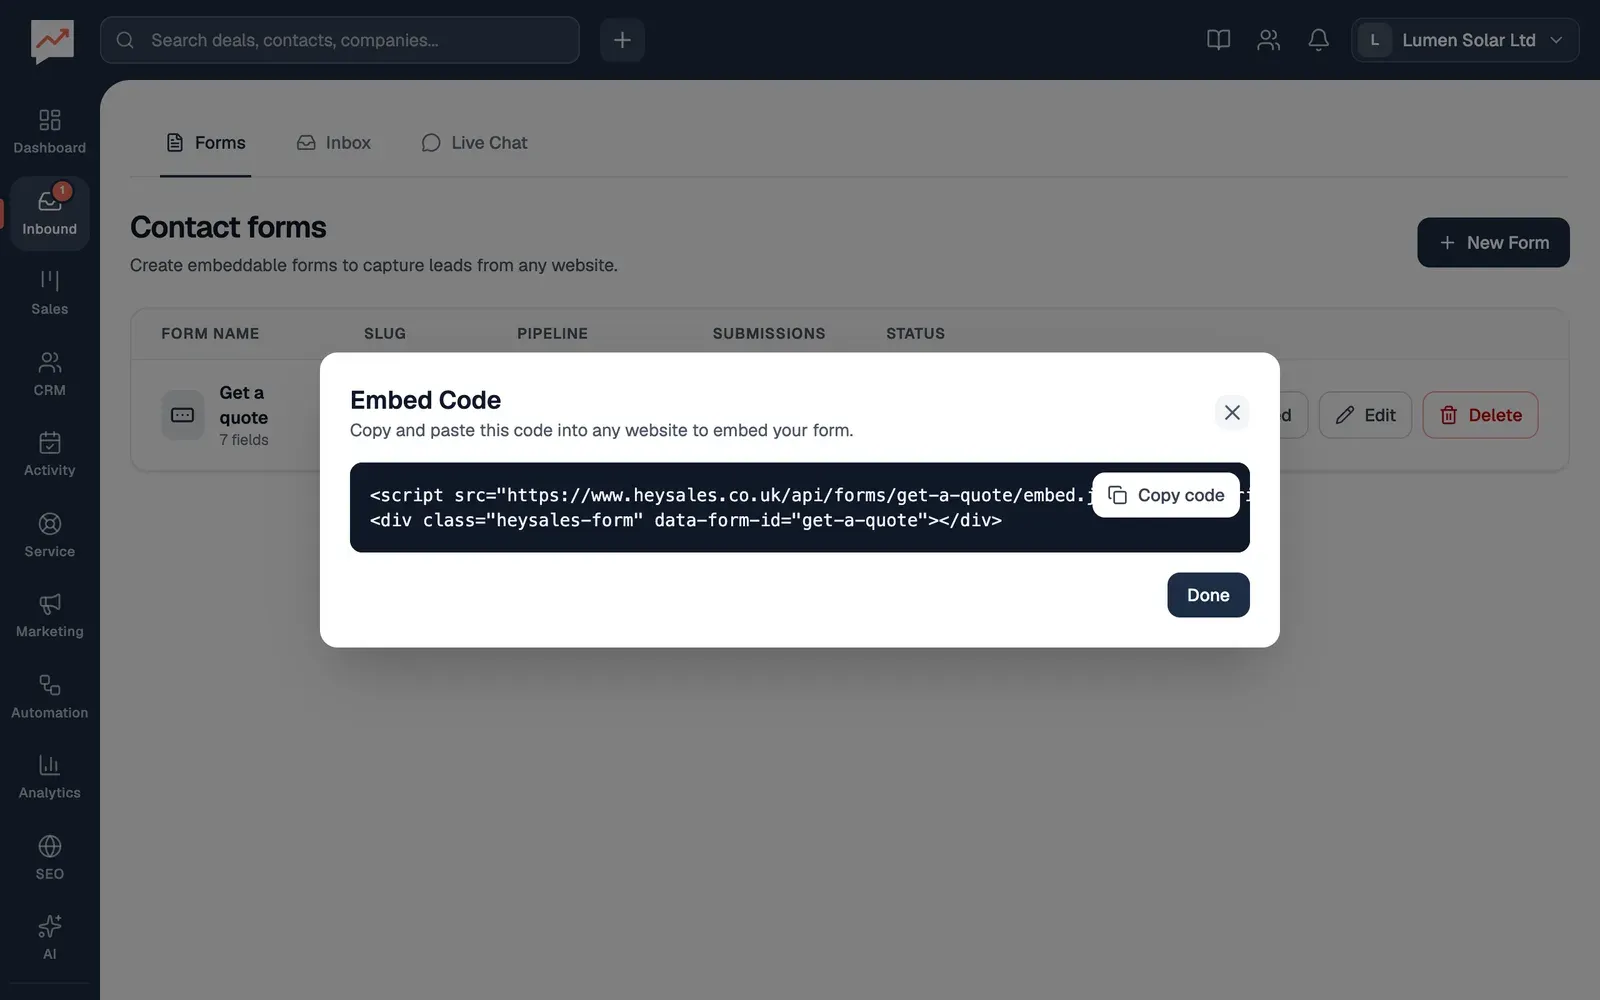Open Activity from the sidebar
Screen dimensions: 1600x1000
(x=49, y=454)
